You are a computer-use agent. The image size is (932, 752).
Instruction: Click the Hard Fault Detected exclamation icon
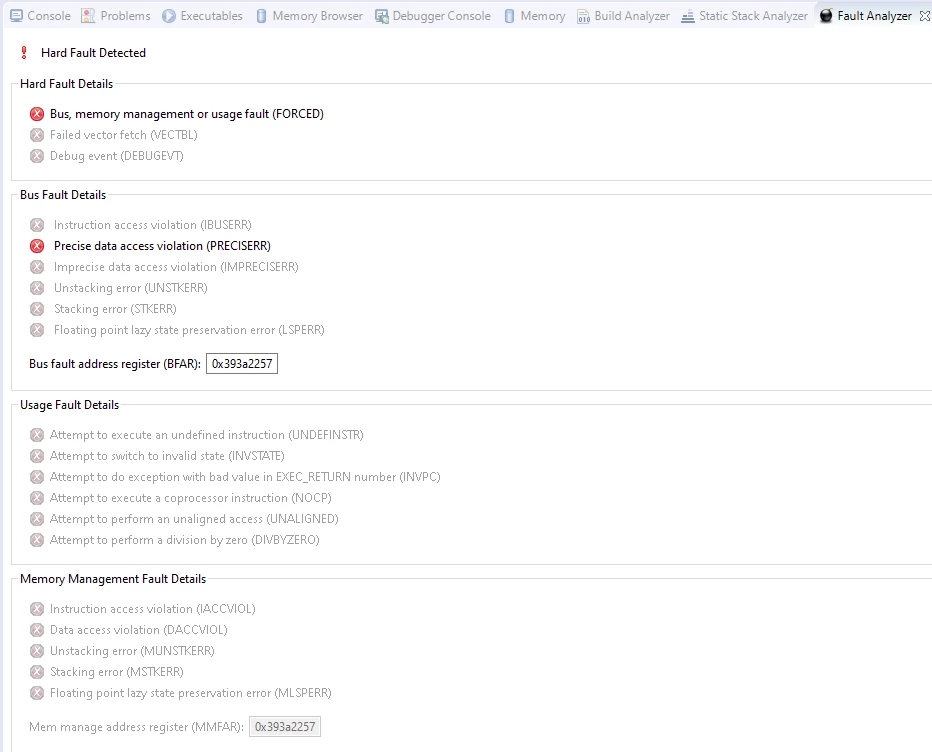[24, 53]
